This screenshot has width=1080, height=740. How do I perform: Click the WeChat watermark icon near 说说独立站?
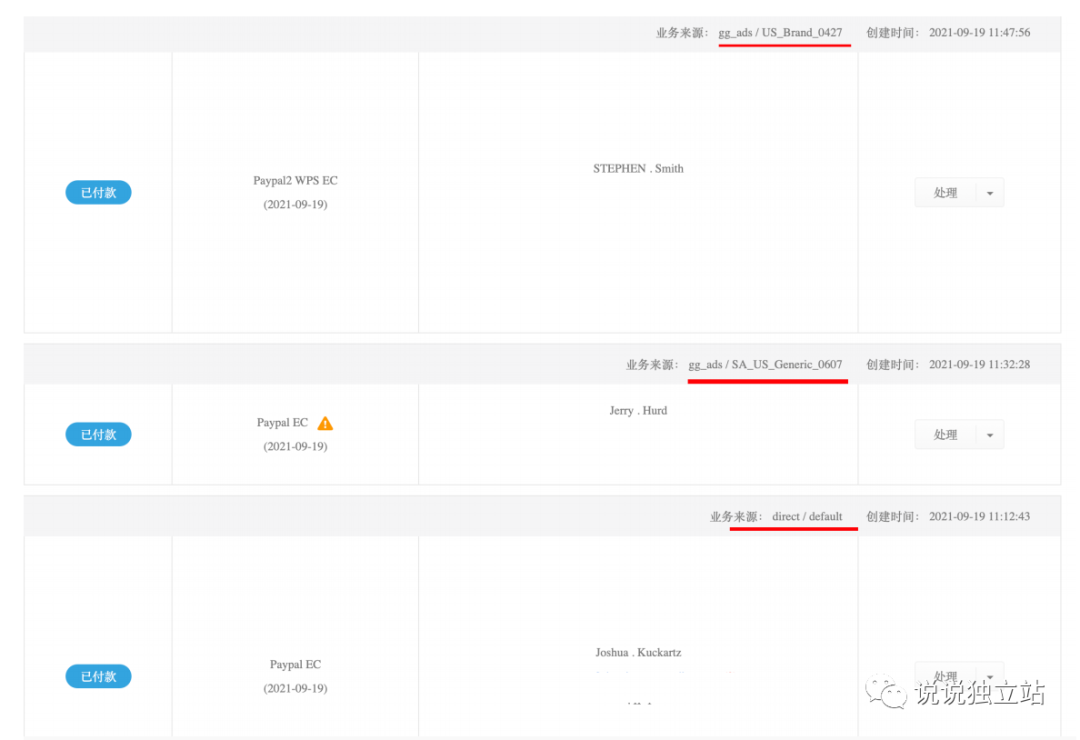[x=886, y=690]
